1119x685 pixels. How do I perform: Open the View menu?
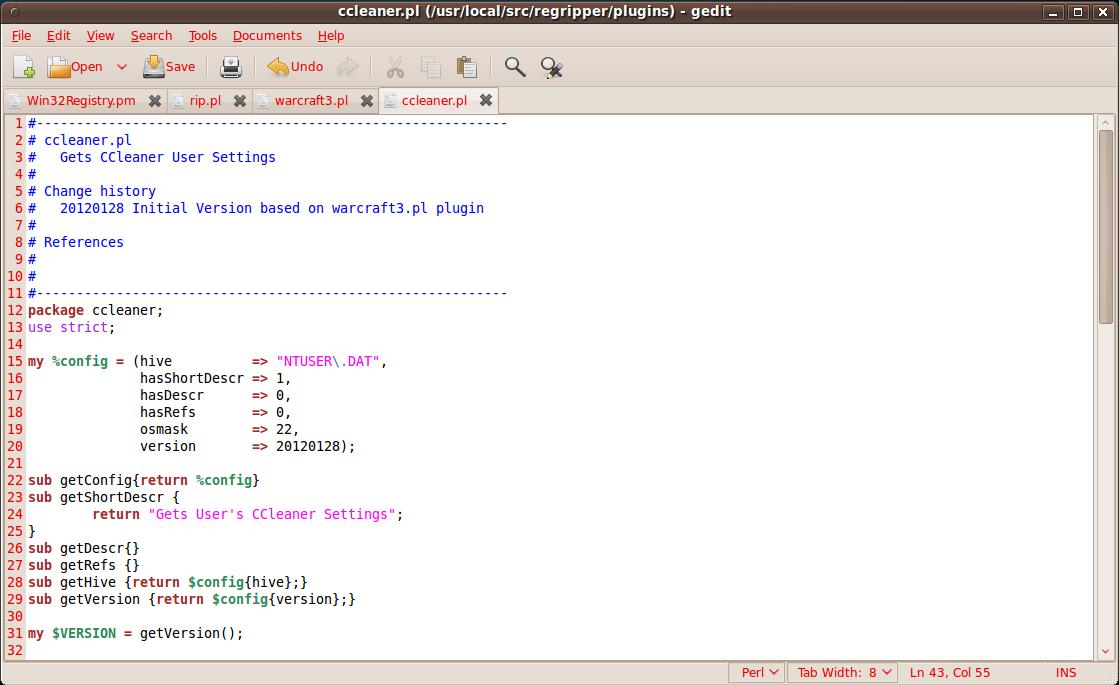pos(101,36)
